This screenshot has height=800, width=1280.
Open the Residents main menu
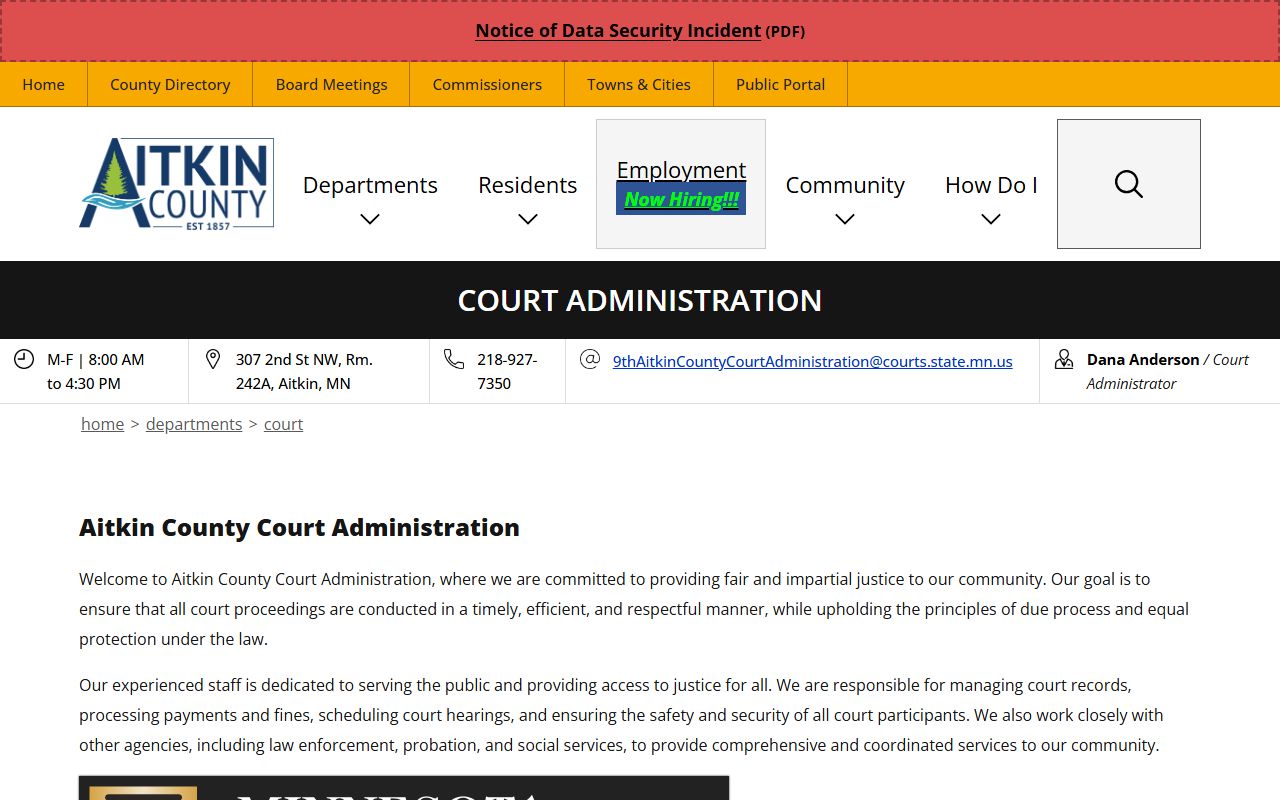pos(528,185)
